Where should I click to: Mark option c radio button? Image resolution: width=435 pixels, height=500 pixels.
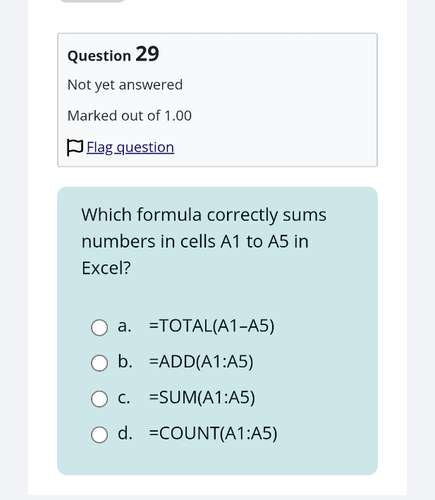pyautogui.click(x=99, y=399)
